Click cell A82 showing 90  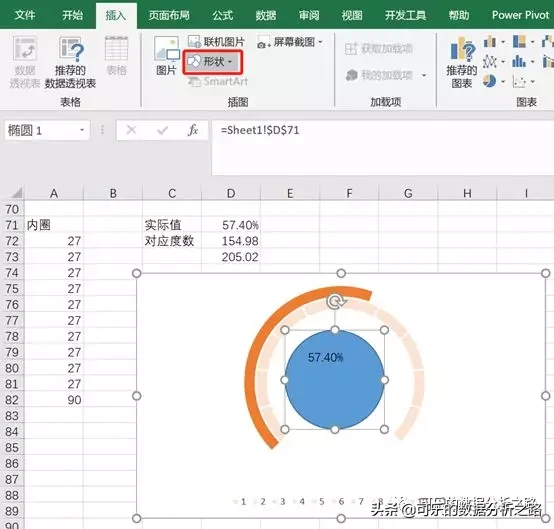pyautogui.click(x=54, y=400)
